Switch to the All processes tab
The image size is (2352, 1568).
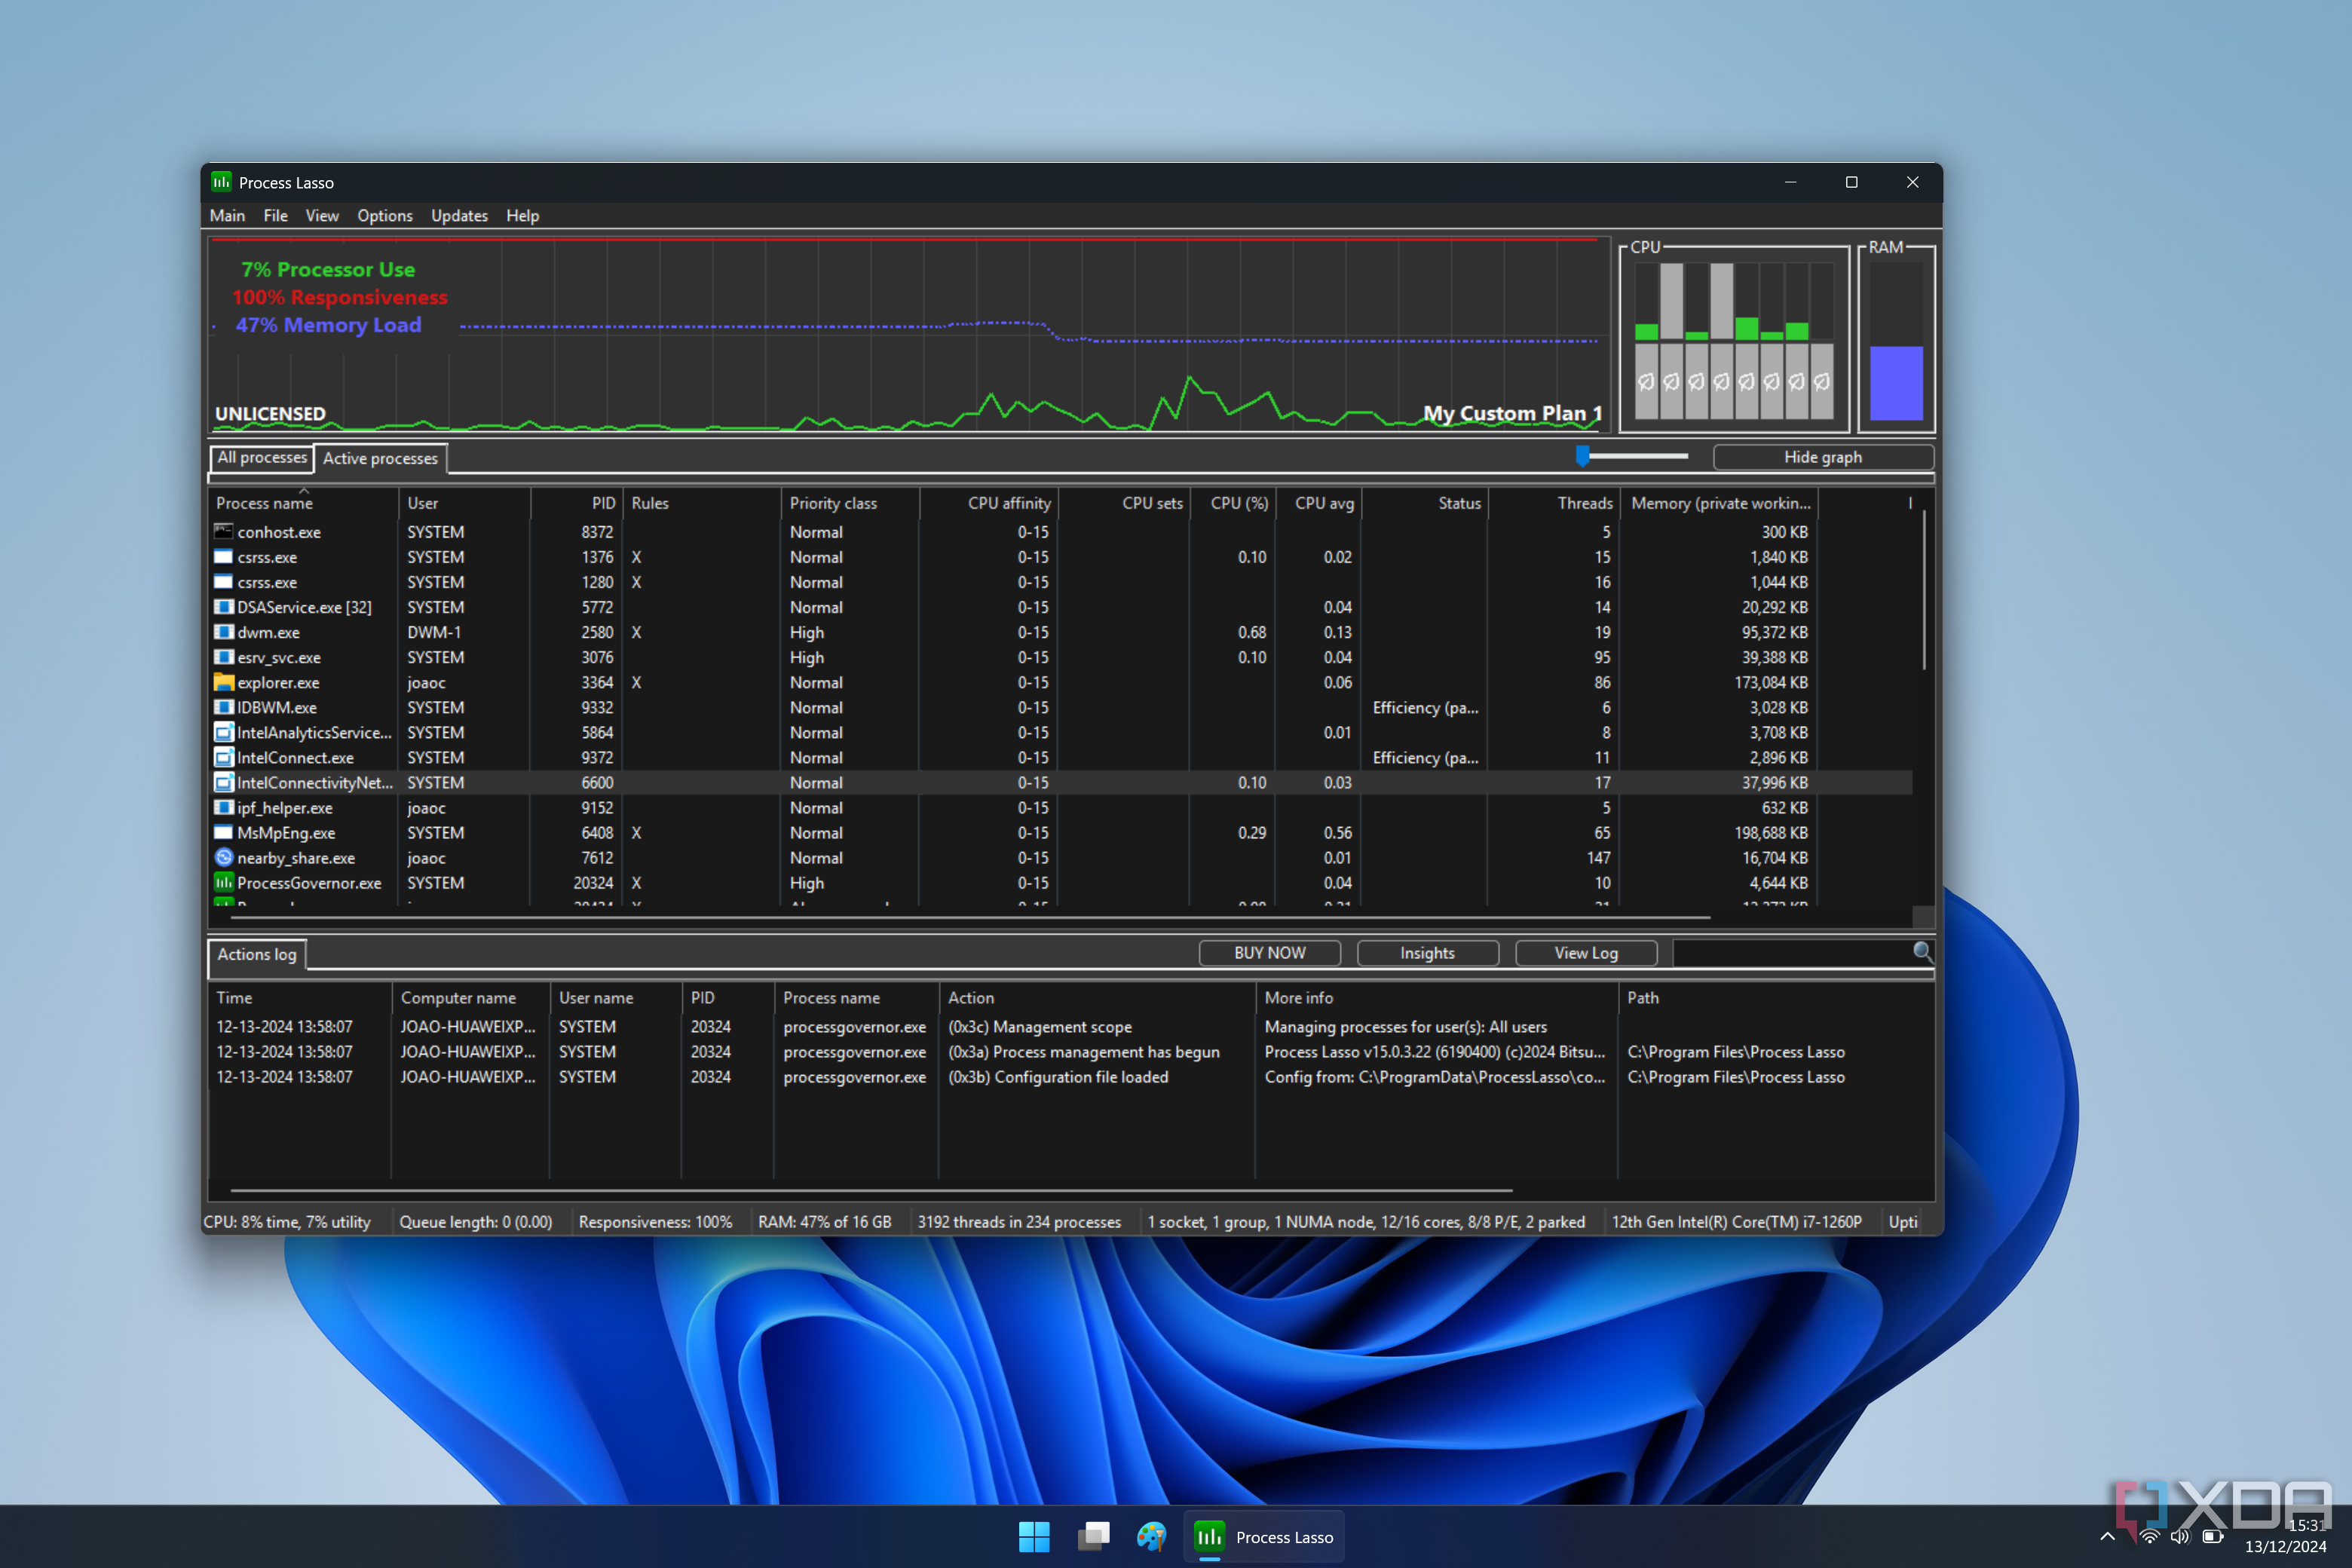click(x=261, y=457)
